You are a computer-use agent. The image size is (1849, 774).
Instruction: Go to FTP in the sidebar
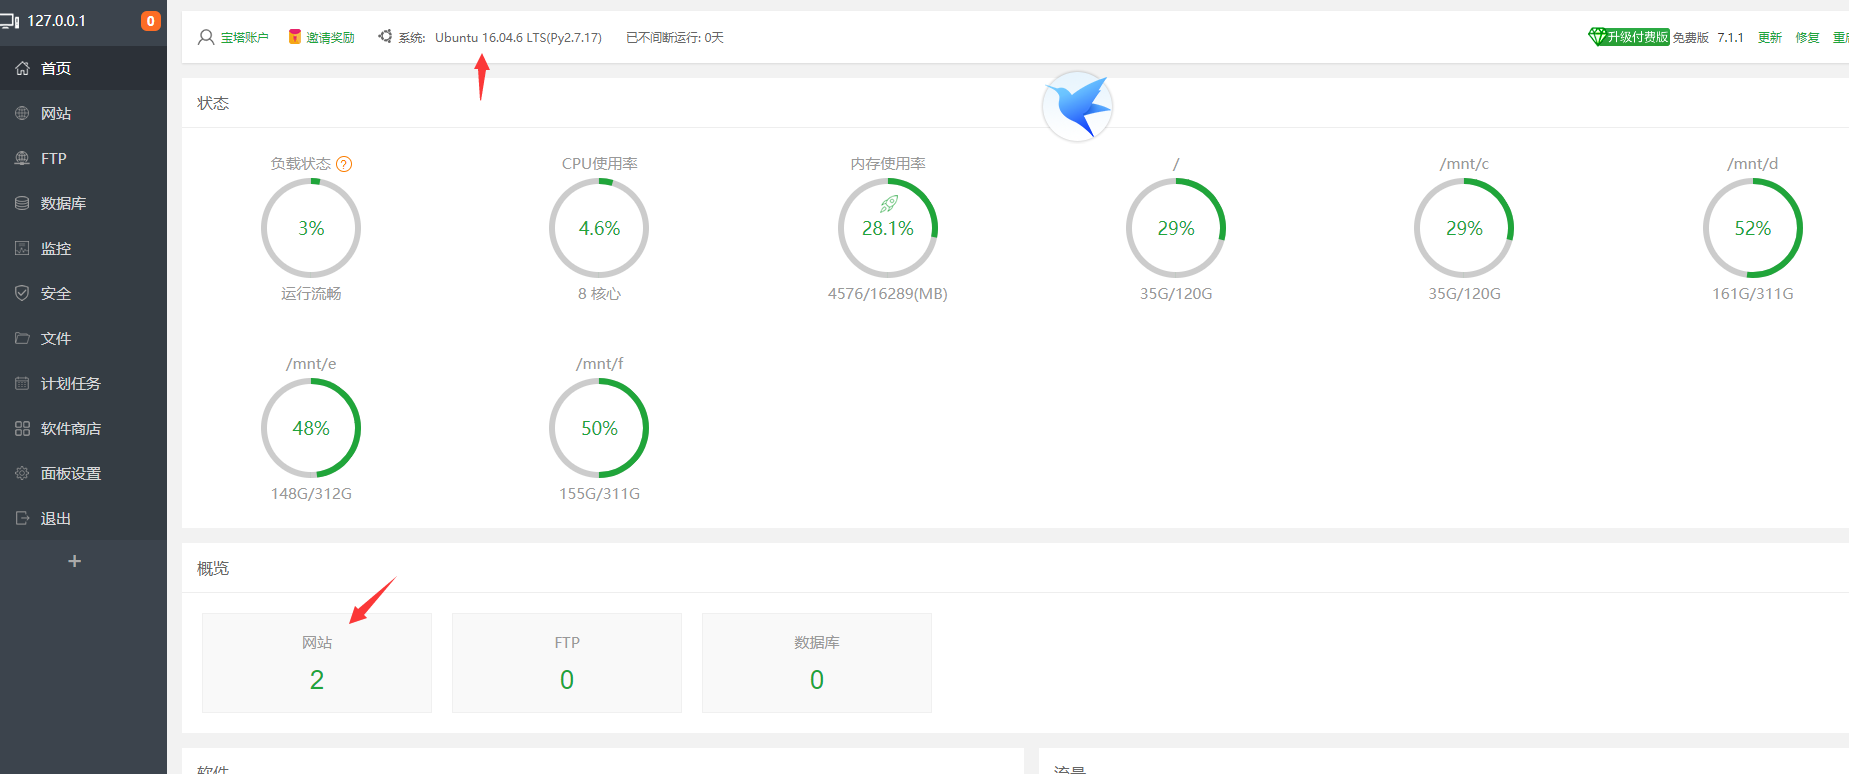point(83,158)
